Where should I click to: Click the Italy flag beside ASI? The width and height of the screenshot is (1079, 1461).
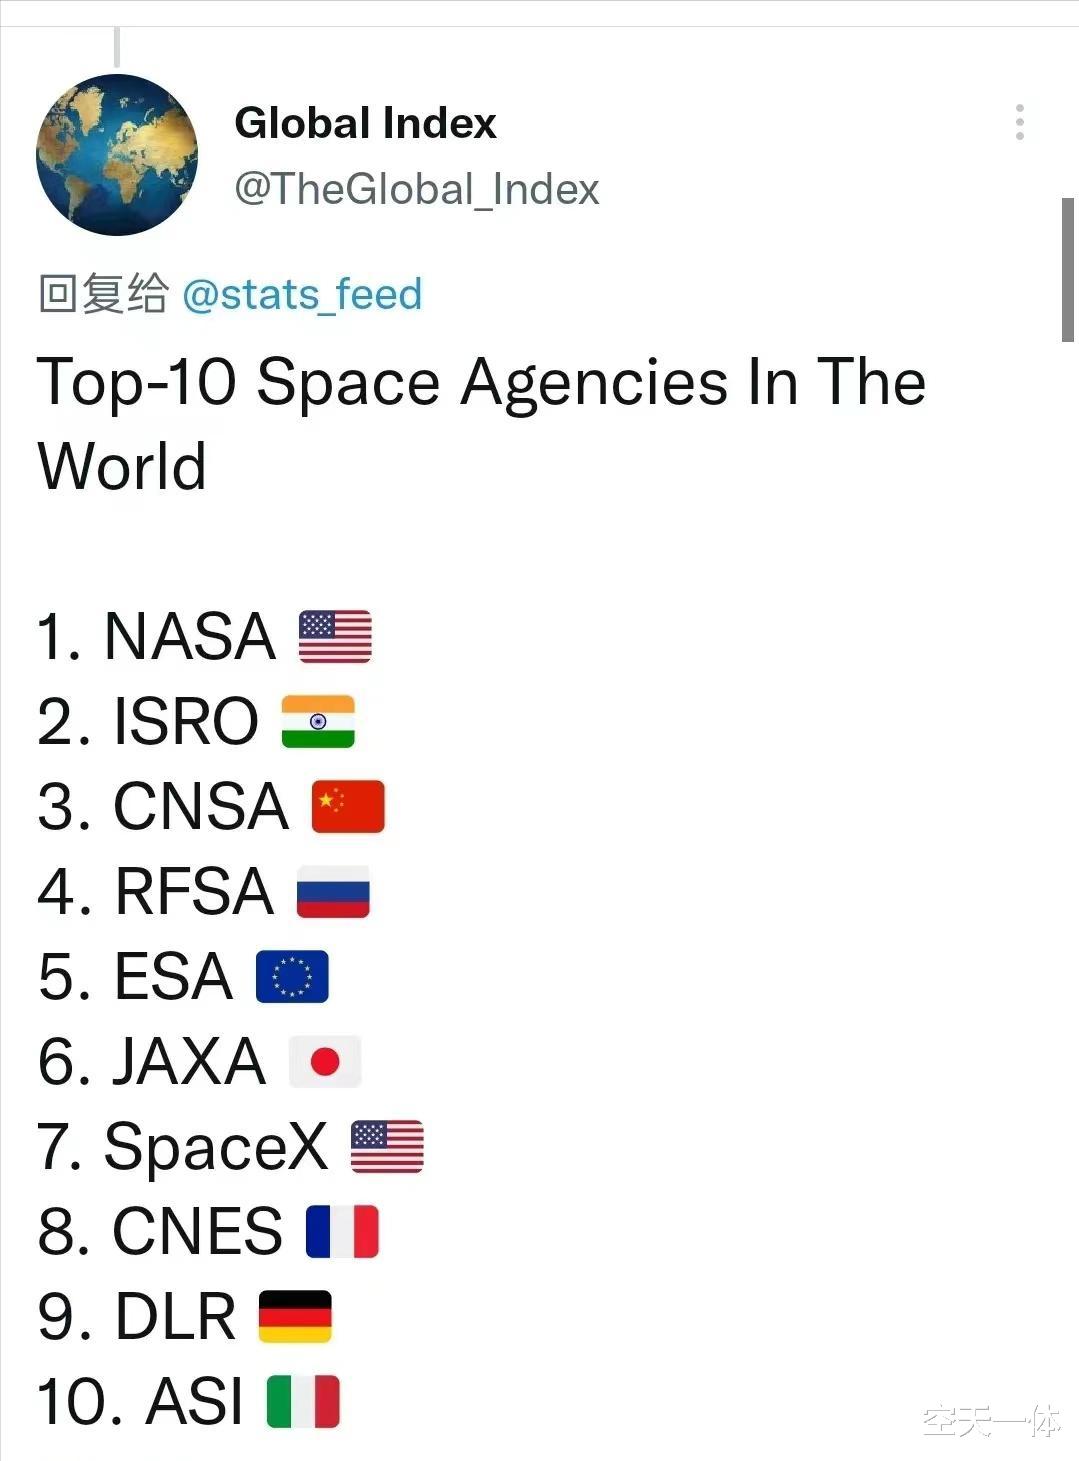tap(303, 1401)
